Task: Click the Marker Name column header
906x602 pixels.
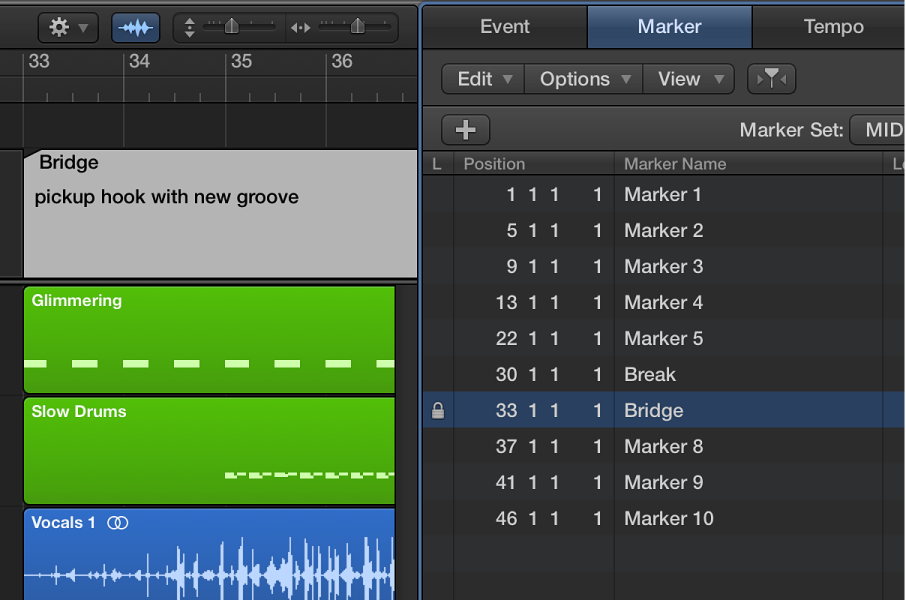Action: 675,164
